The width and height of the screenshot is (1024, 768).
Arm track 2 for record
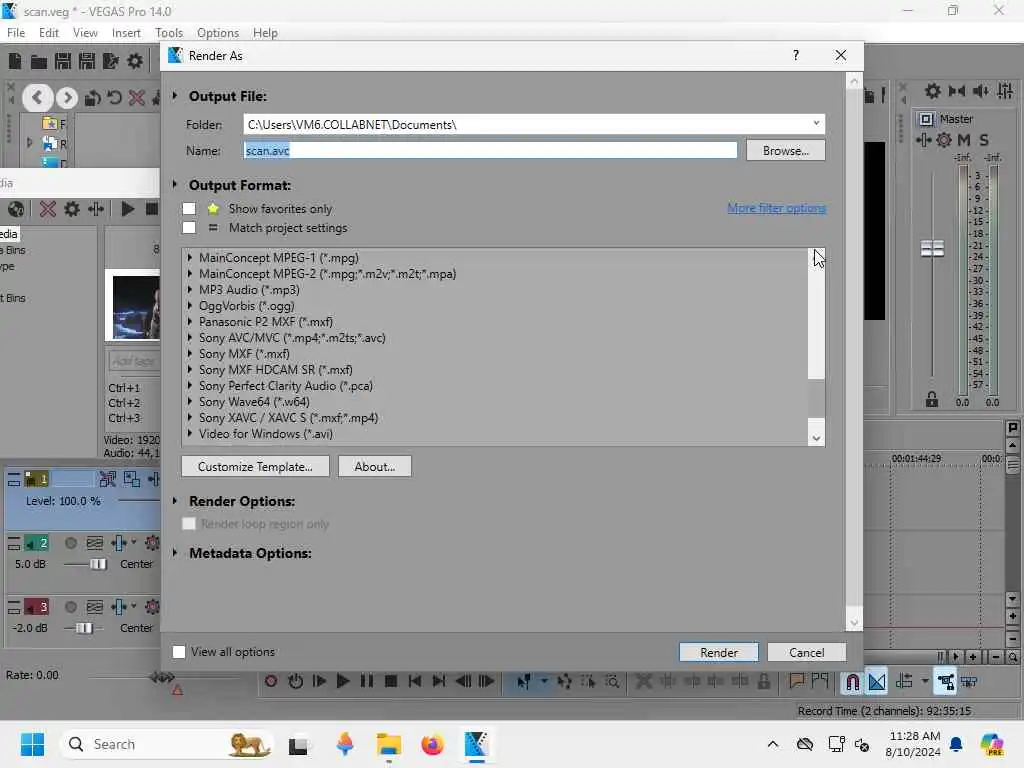tap(71, 543)
